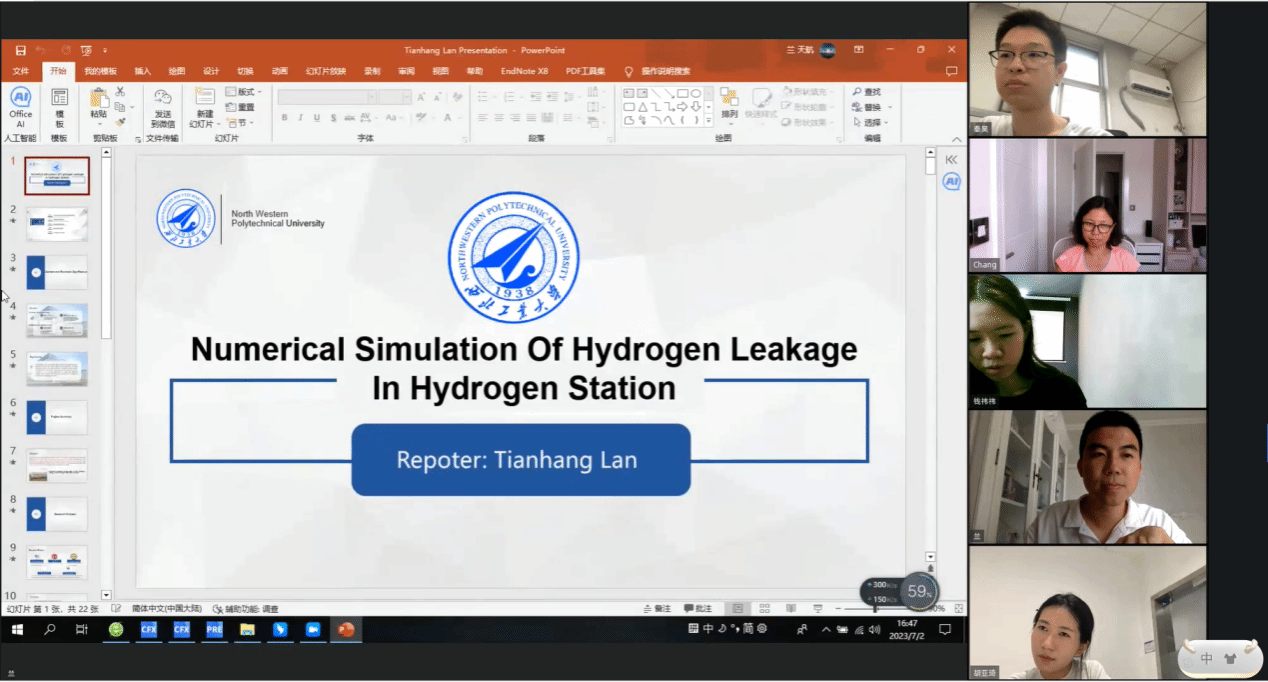The width and height of the screenshot is (1268, 682).
Task: Toggle Underline text formatting
Action: tap(316, 118)
